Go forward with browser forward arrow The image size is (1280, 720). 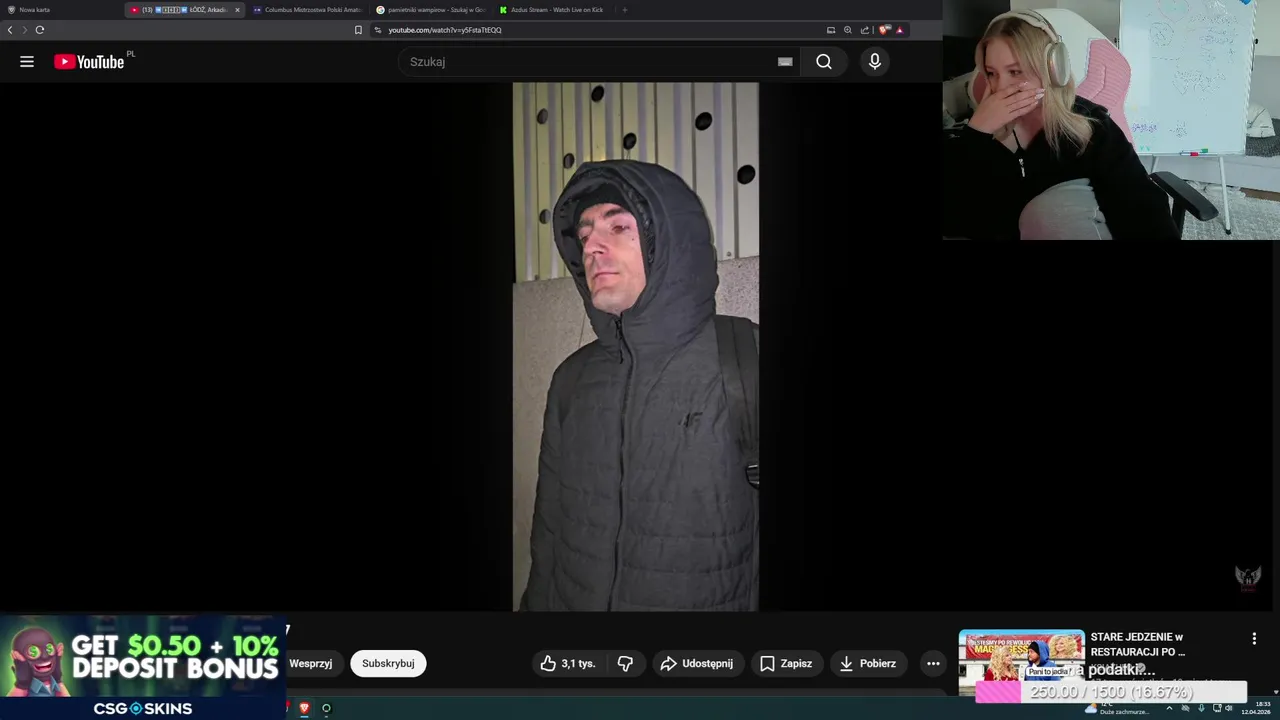[x=24, y=30]
